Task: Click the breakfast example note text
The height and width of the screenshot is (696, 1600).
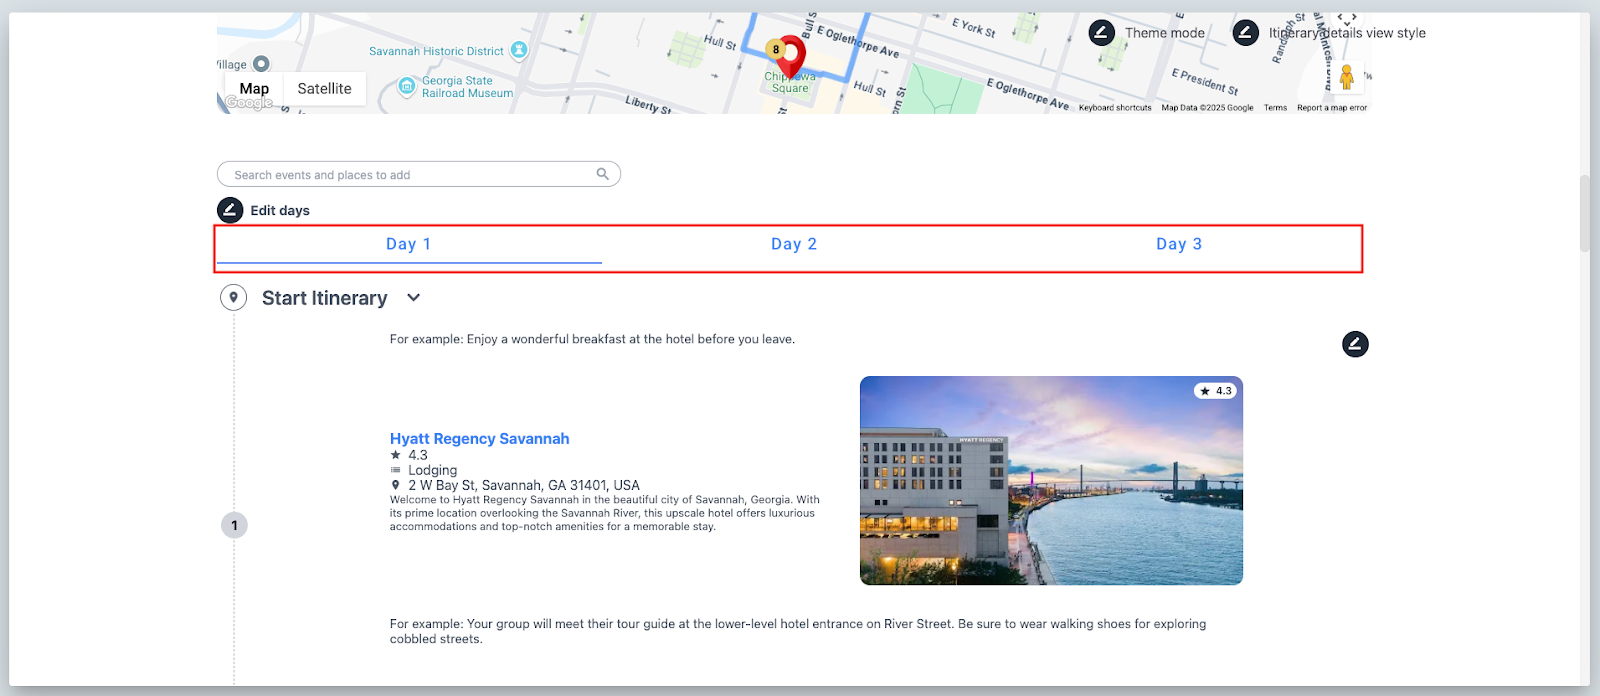Action: click(x=592, y=339)
